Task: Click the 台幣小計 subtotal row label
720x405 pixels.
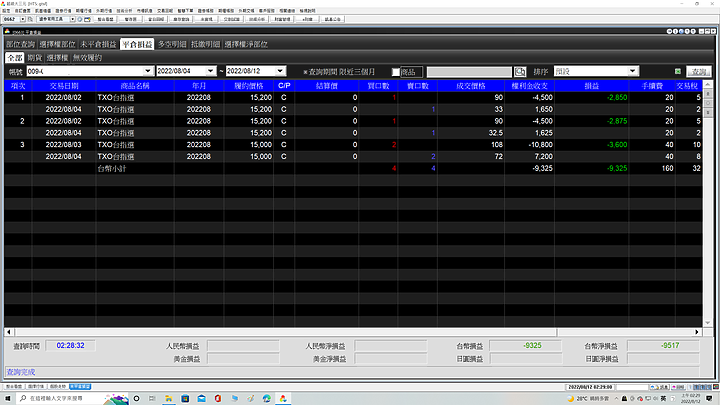Action: (x=112, y=169)
